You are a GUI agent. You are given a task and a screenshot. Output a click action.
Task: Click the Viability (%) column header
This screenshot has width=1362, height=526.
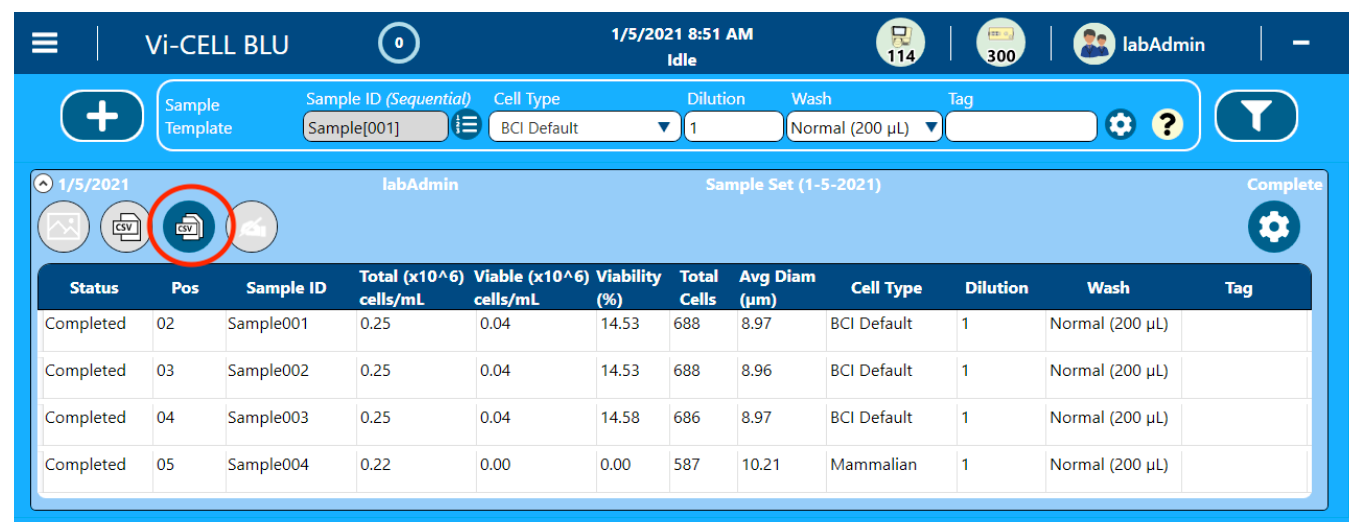click(x=629, y=287)
